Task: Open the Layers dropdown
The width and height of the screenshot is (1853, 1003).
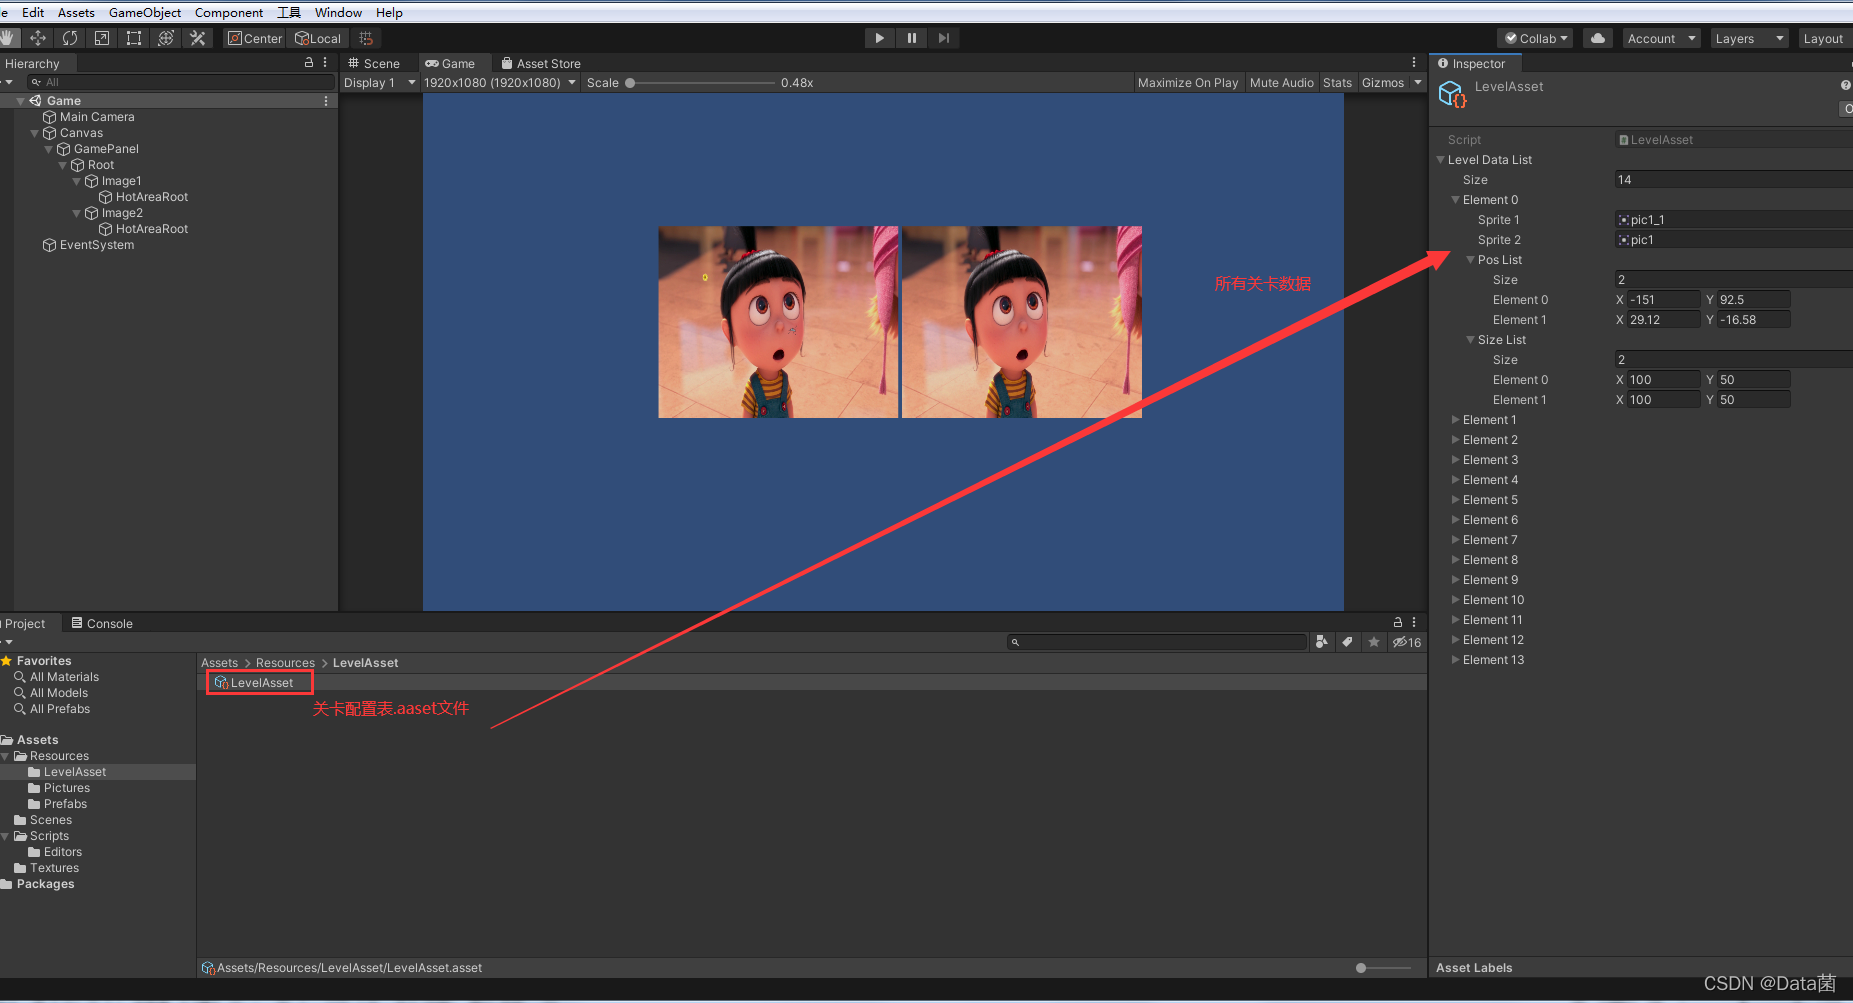Action: 1749,38
